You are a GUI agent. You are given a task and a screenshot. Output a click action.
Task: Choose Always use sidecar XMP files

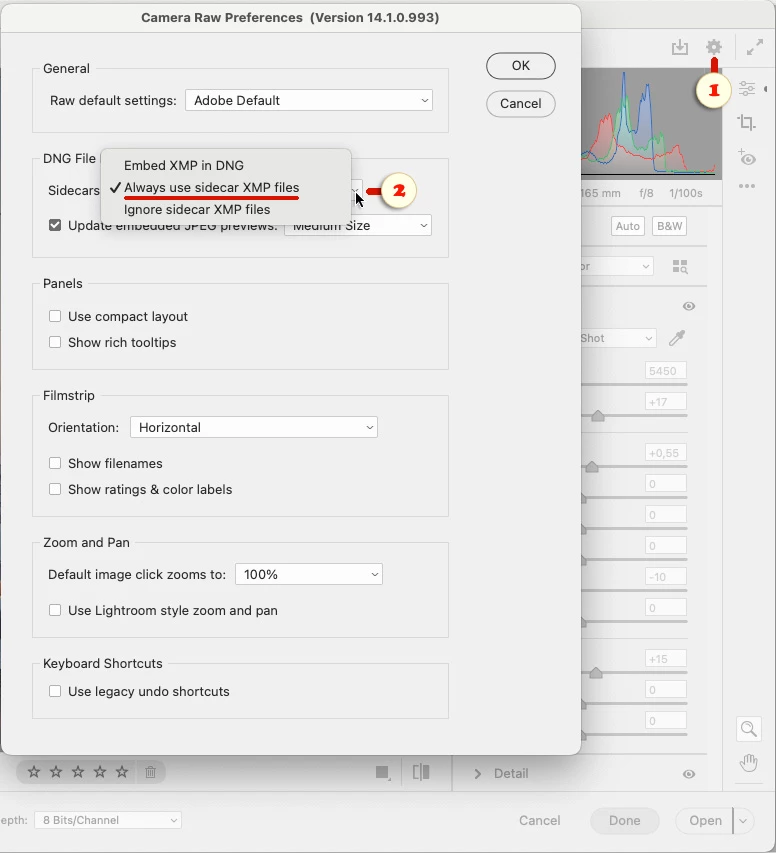pyautogui.click(x=212, y=188)
